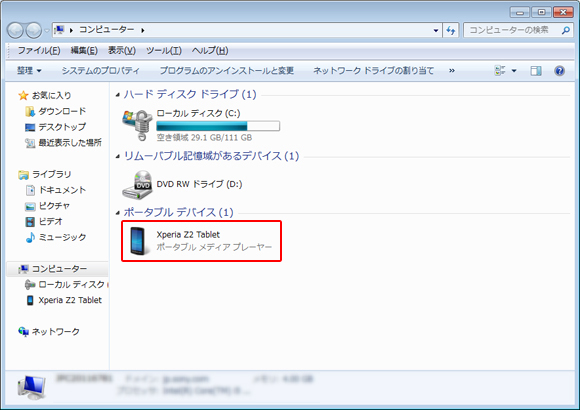Image resolution: width=580 pixels, height=410 pixels.
Task: Click the computer icon in details pane
Action: tap(32, 387)
